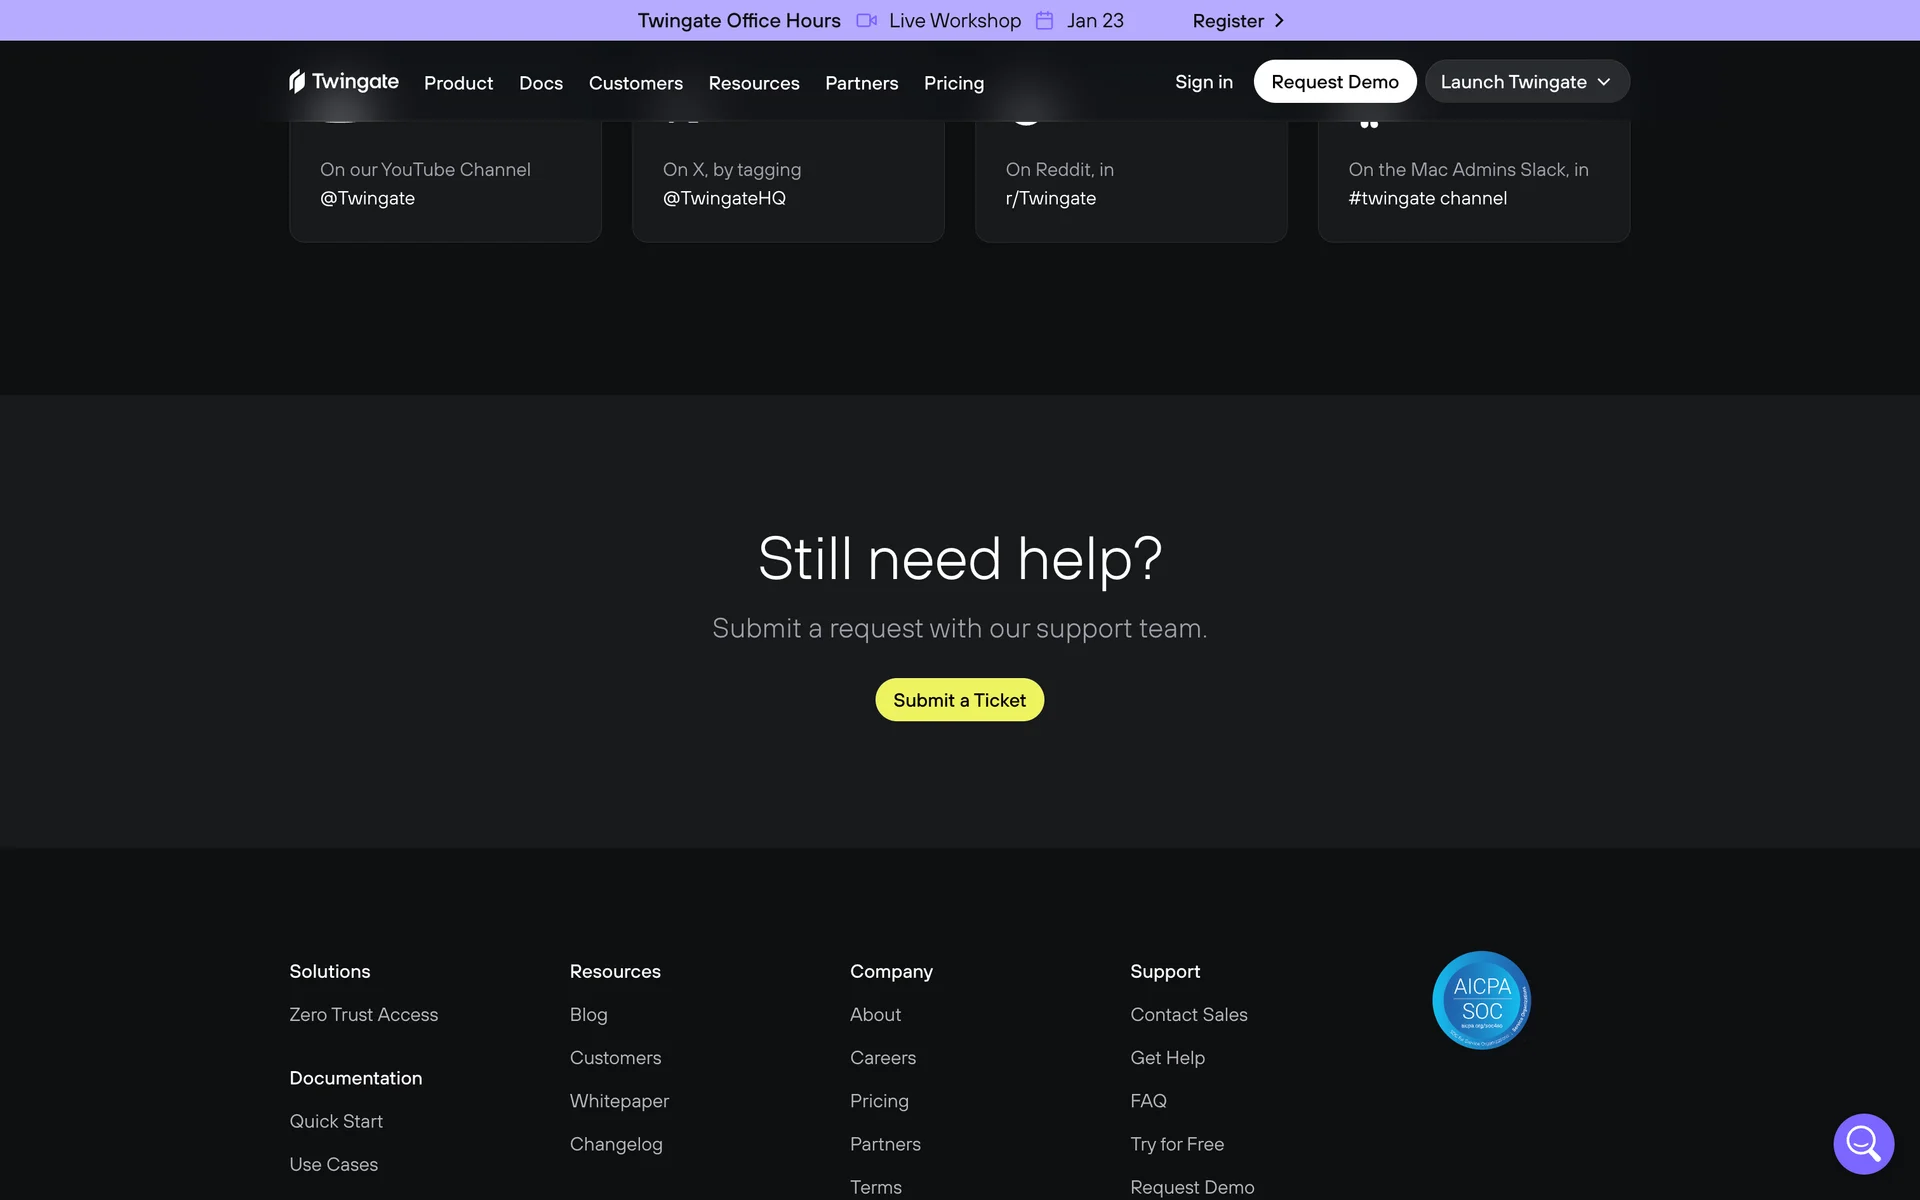This screenshot has height=1200, width=1920.
Task: Click the video camera icon in the banner
Action: point(866,21)
